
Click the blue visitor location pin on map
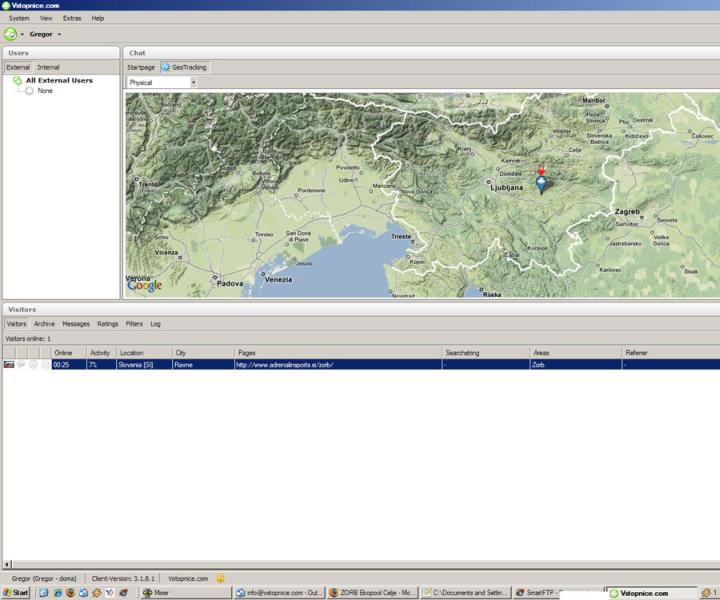tap(541, 183)
